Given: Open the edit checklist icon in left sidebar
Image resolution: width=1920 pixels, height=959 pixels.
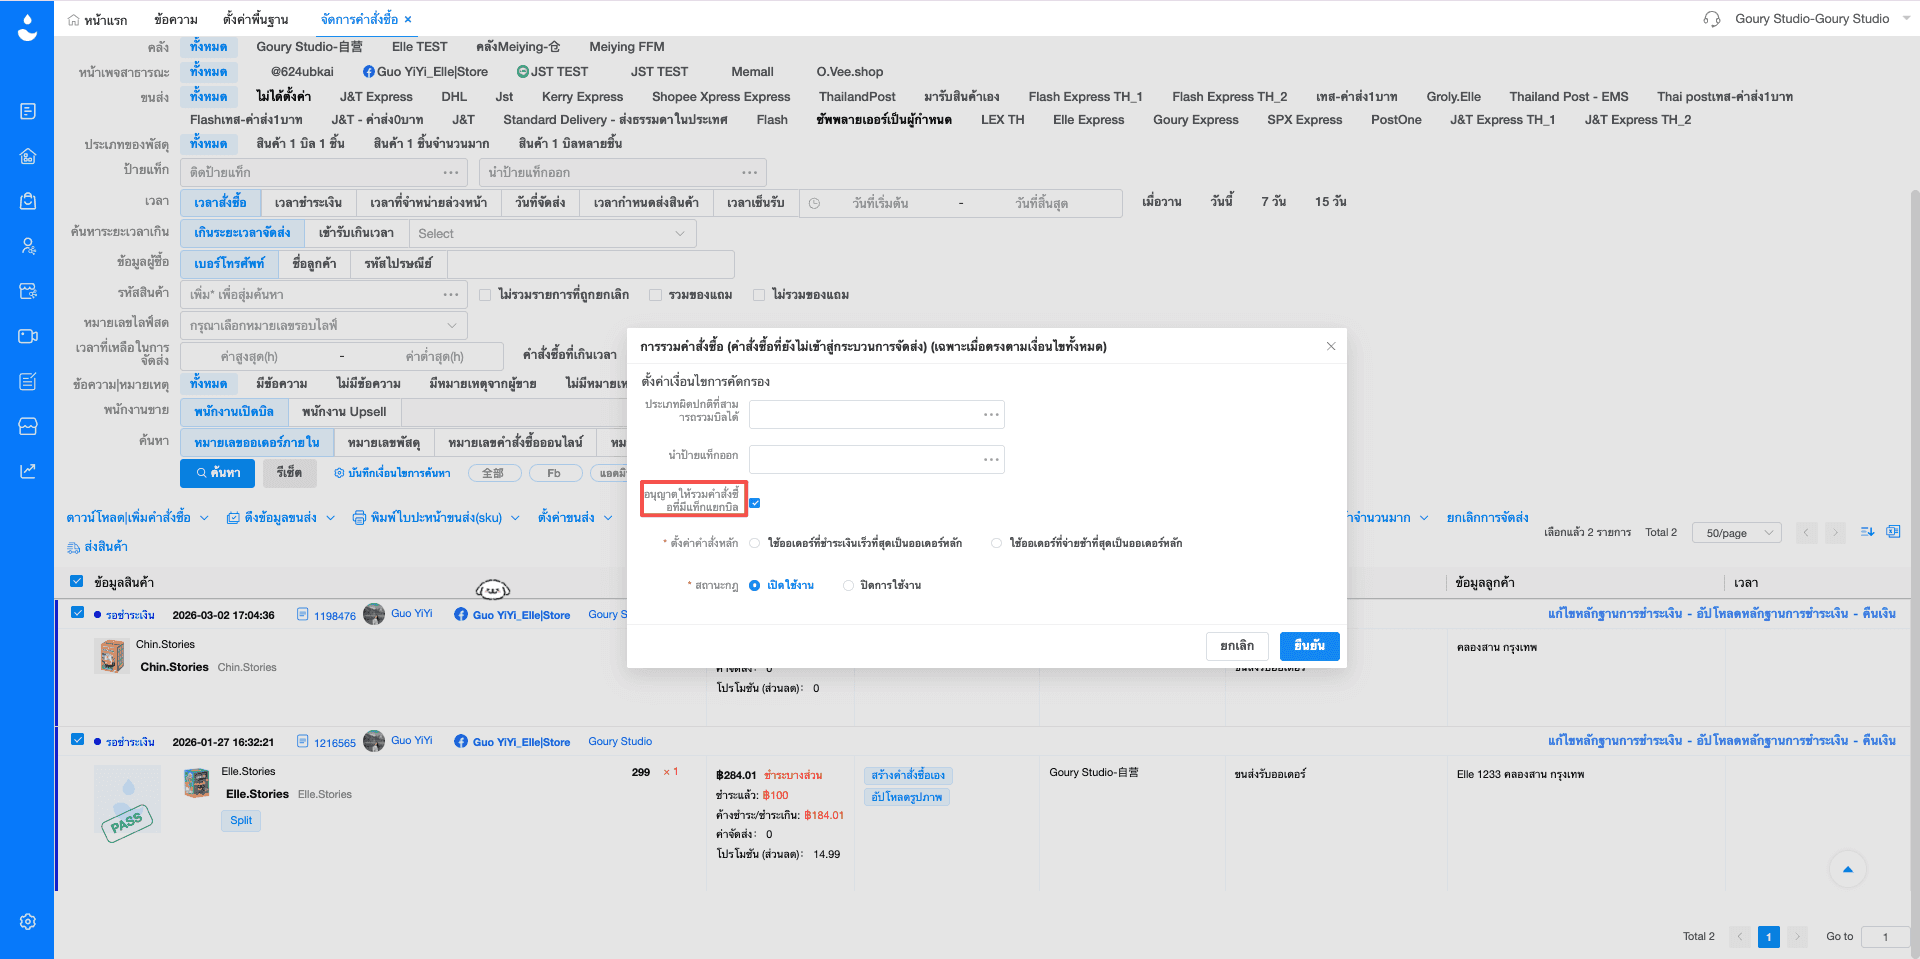Looking at the screenshot, I should pyautogui.click(x=28, y=381).
